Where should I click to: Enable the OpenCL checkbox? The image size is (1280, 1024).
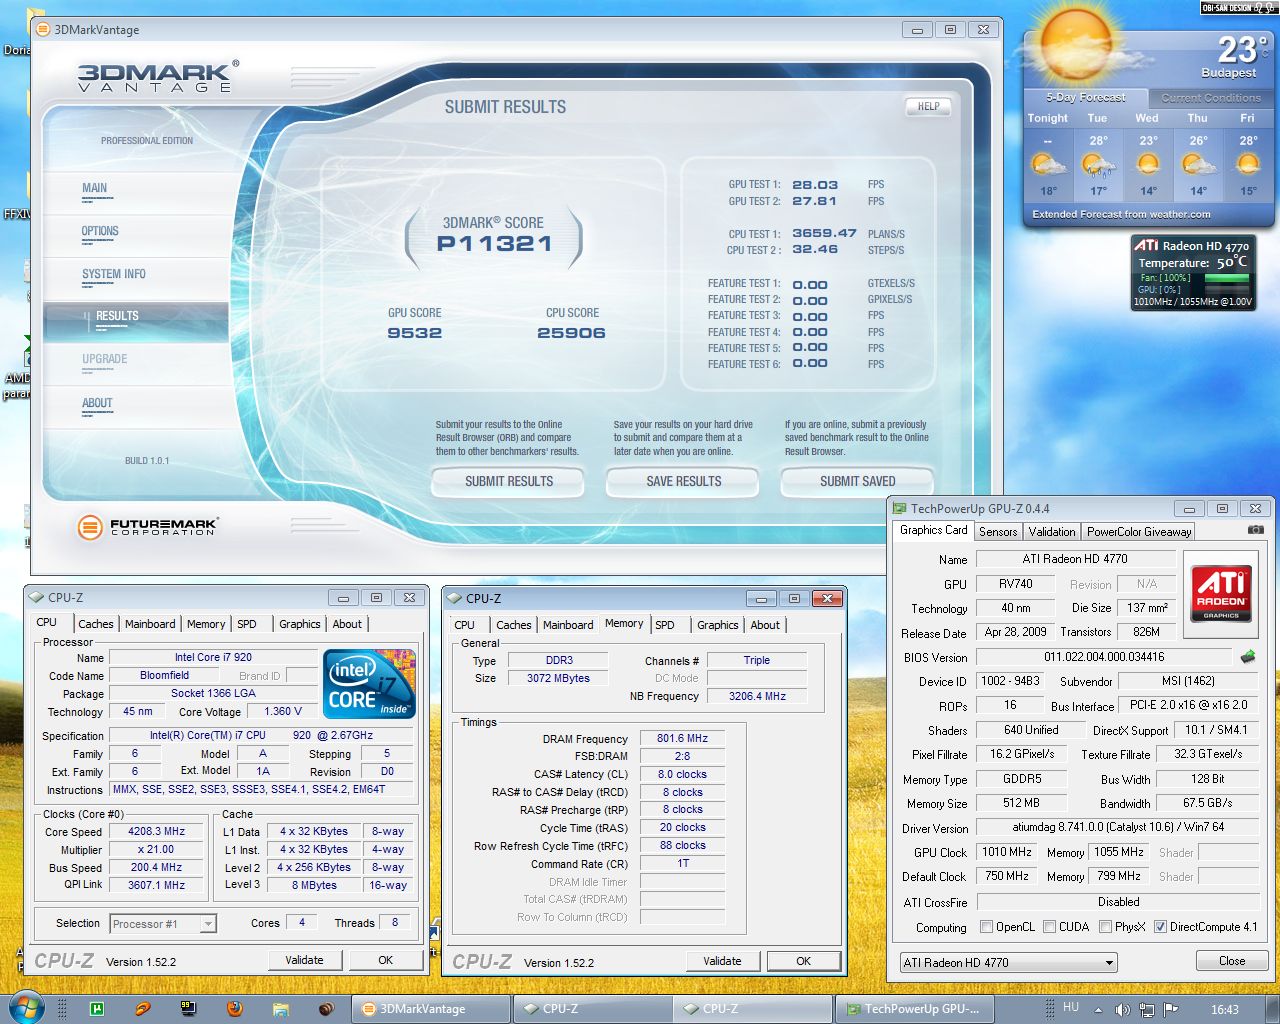[987, 927]
